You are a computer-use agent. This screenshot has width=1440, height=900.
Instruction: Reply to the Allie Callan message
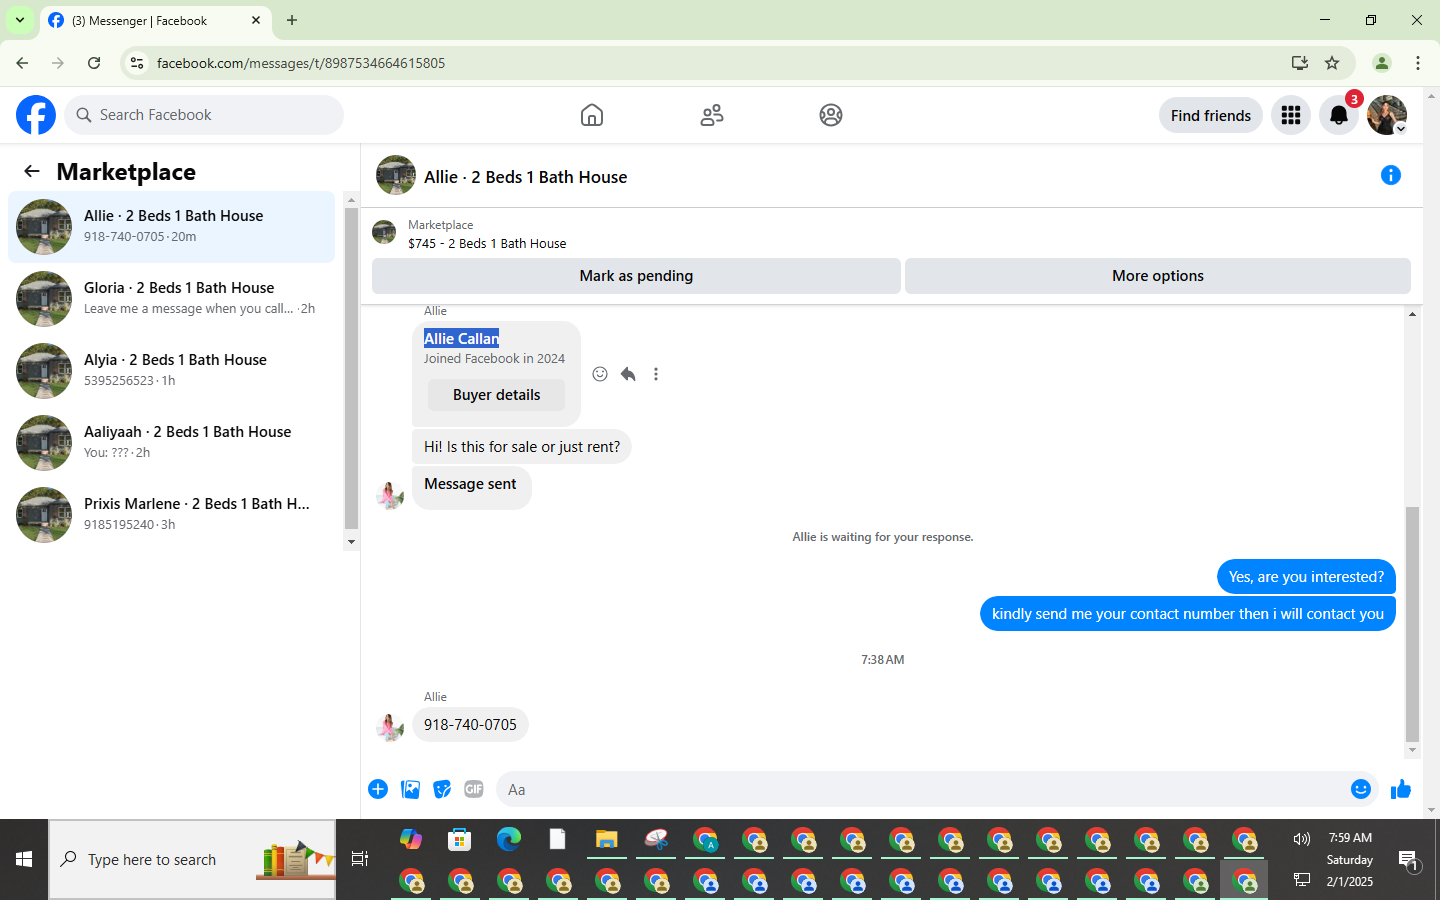(x=628, y=374)
